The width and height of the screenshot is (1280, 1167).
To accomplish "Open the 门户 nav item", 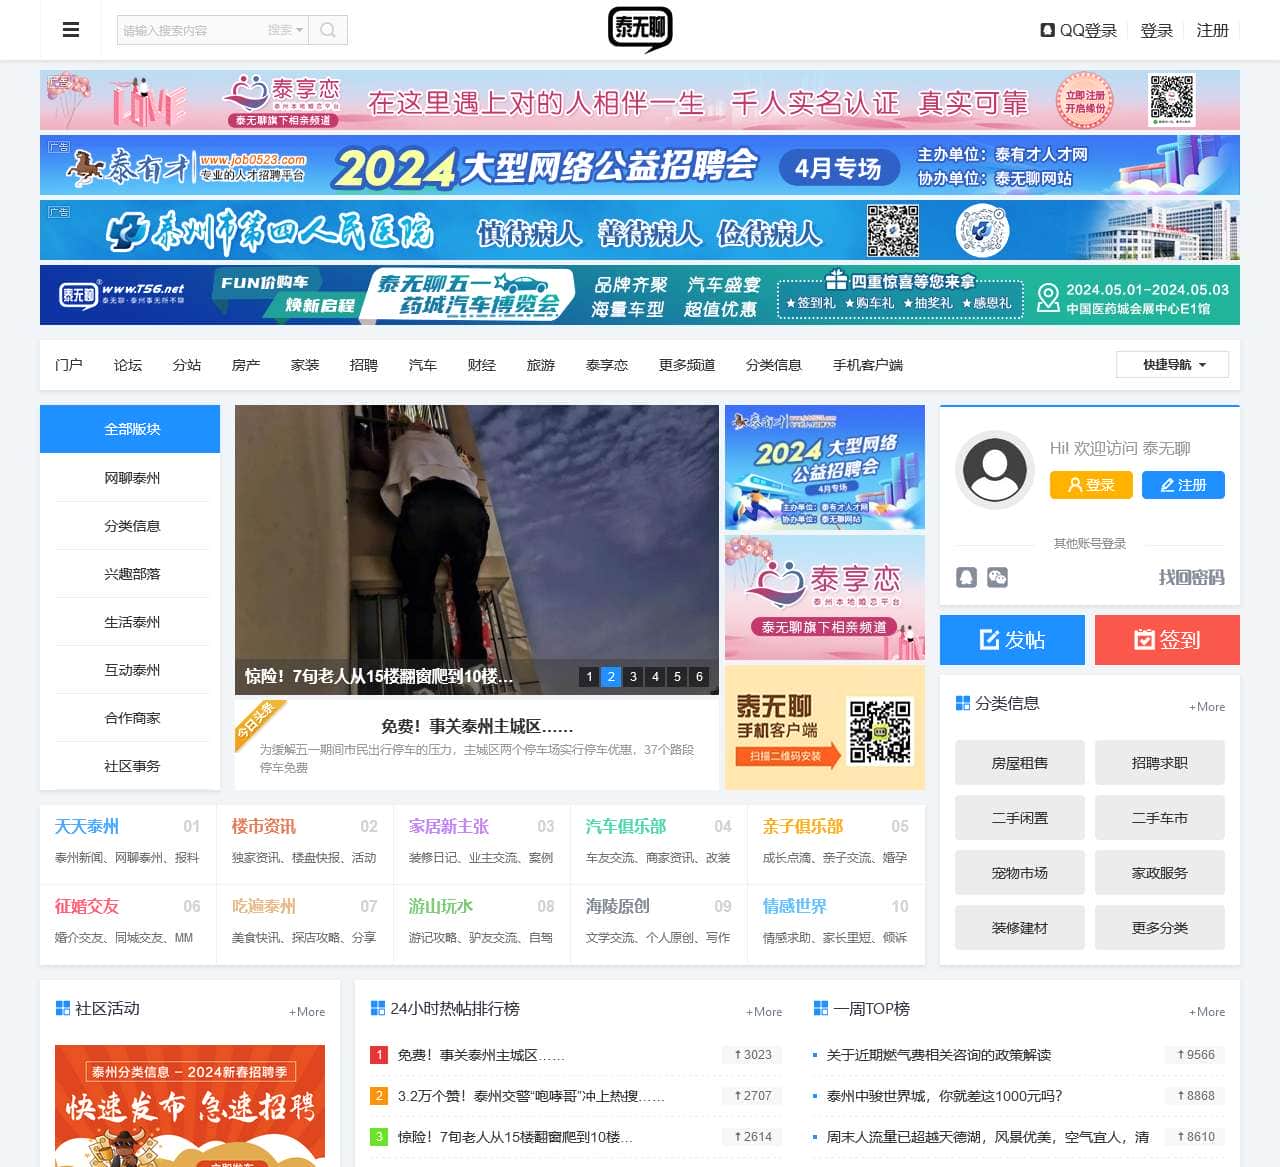I will 69,365.
